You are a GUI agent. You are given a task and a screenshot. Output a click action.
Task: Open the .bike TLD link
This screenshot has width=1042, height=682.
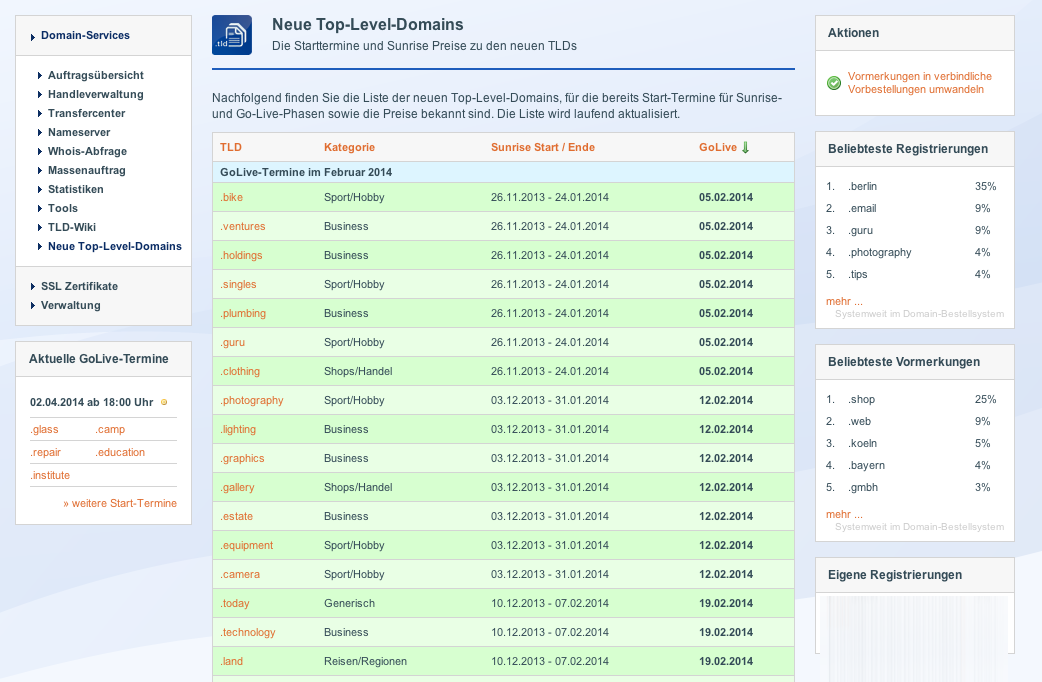click(231, 198)
